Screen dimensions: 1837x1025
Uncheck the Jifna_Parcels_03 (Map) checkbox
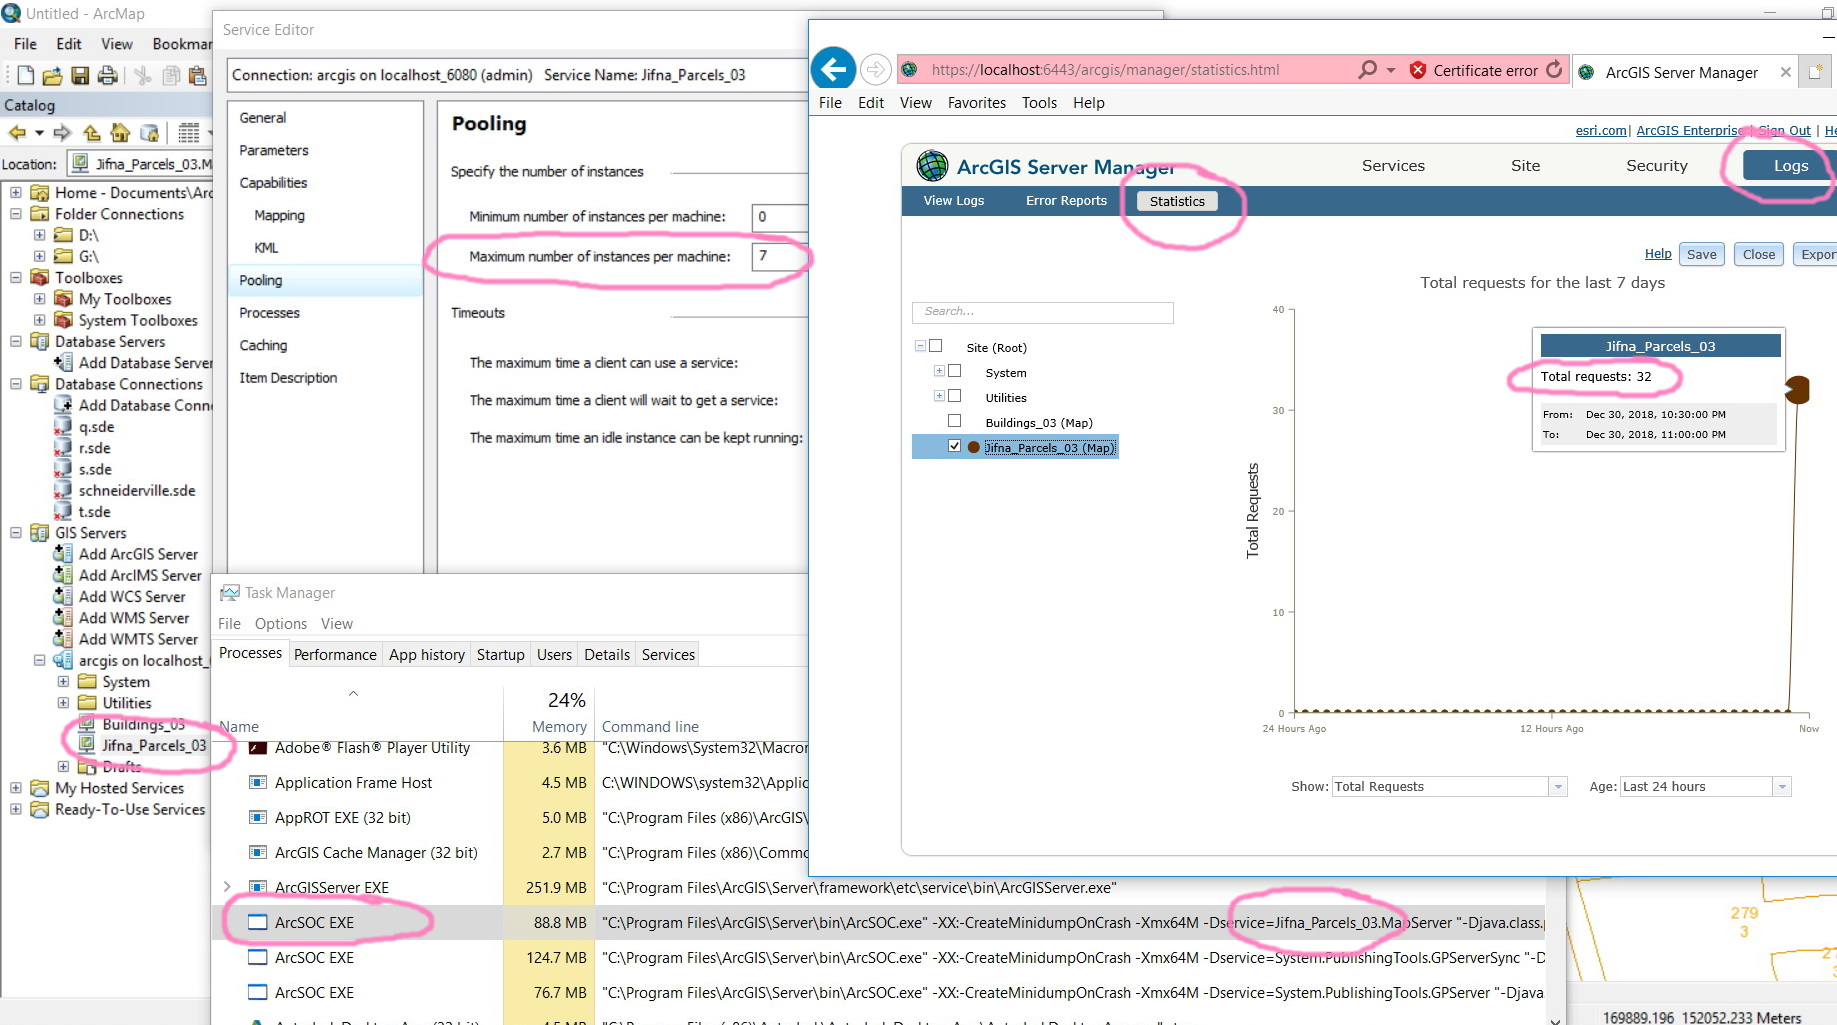pyautogui.click(x=954, y=446)
